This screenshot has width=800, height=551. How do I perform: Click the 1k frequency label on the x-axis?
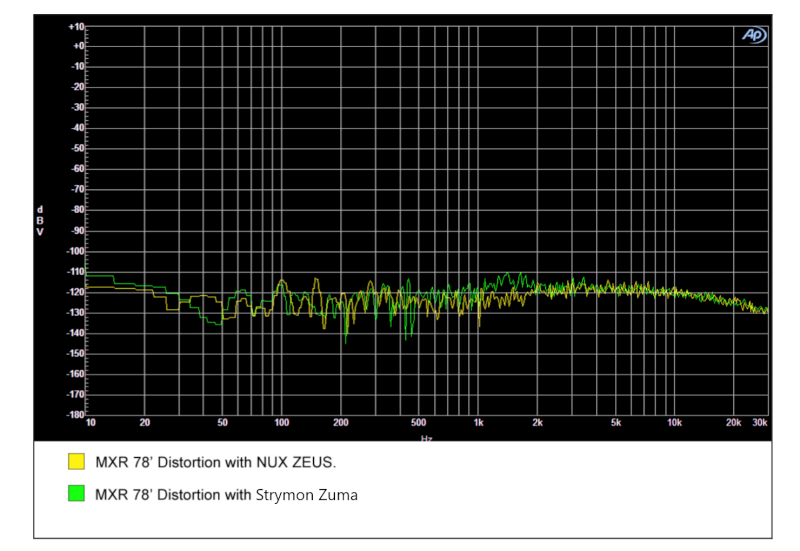coord(478,423)
